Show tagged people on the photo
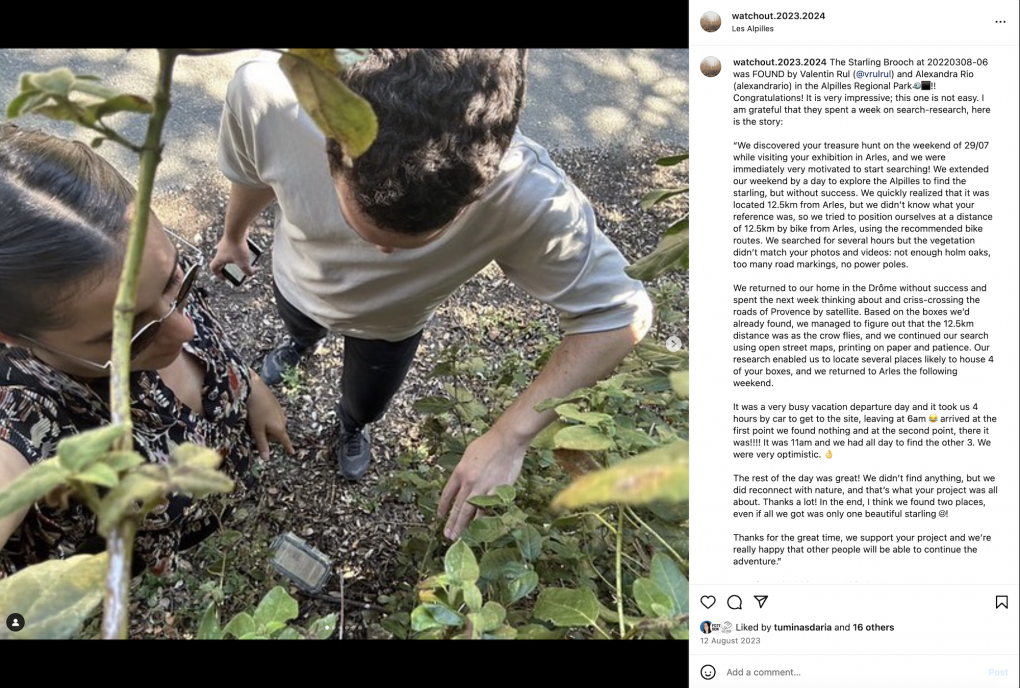The width and height of the screenshot is (1020, 688). [15, 622]
